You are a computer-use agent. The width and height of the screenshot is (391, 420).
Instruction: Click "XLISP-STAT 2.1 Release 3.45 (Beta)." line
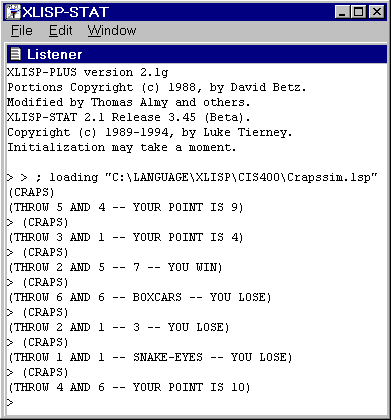coord(128,117)
